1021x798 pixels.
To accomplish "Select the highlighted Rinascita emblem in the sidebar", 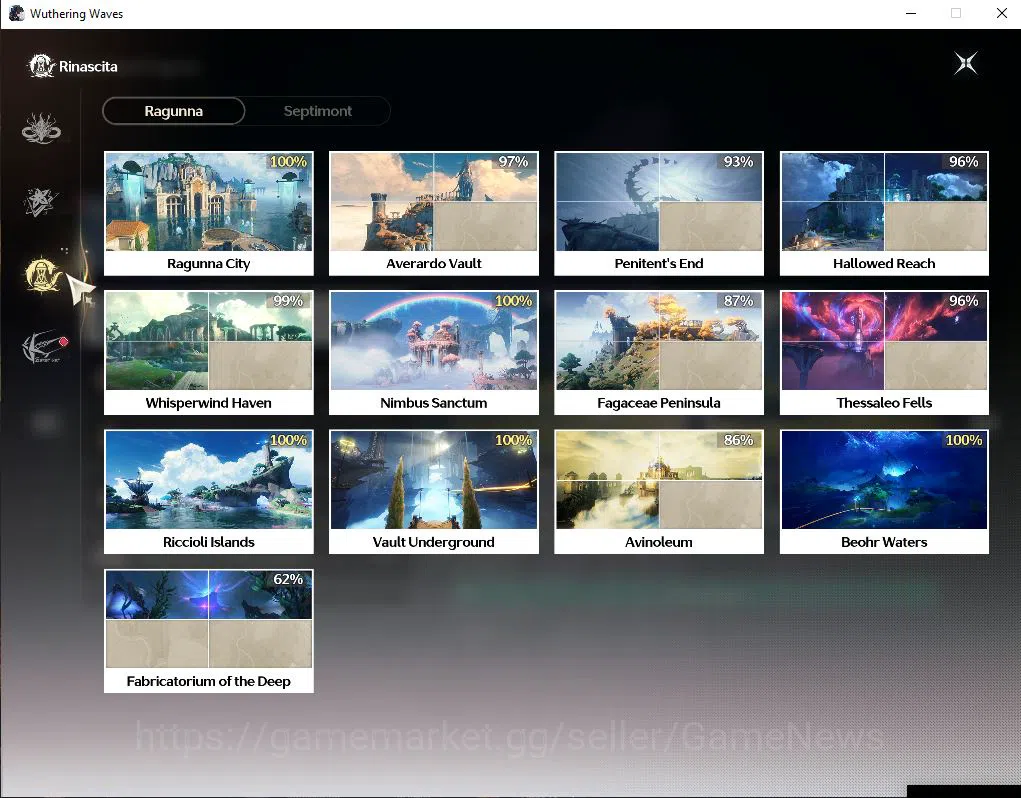I will click(x=42, y=275).
